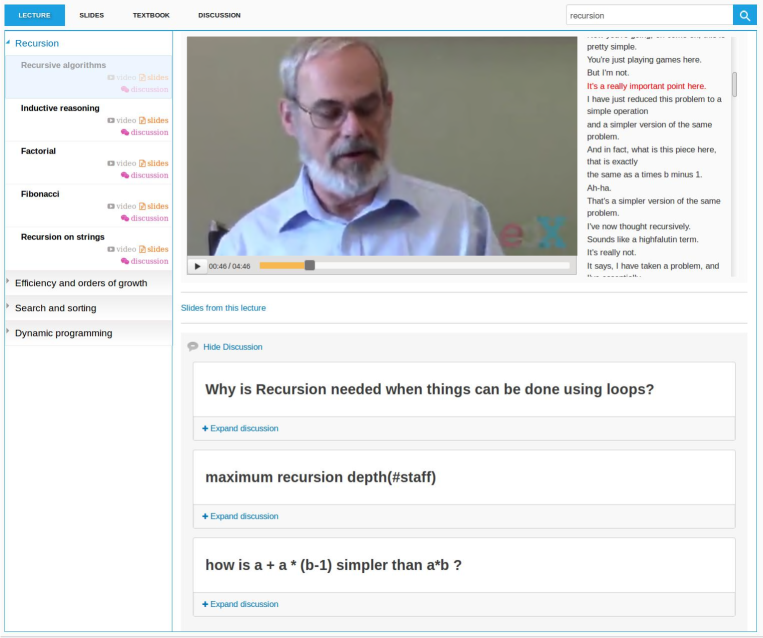The image size is (763, 638).
Task: Click transcript line 'Ah-ha.'
Action: [x=599, y=188]
